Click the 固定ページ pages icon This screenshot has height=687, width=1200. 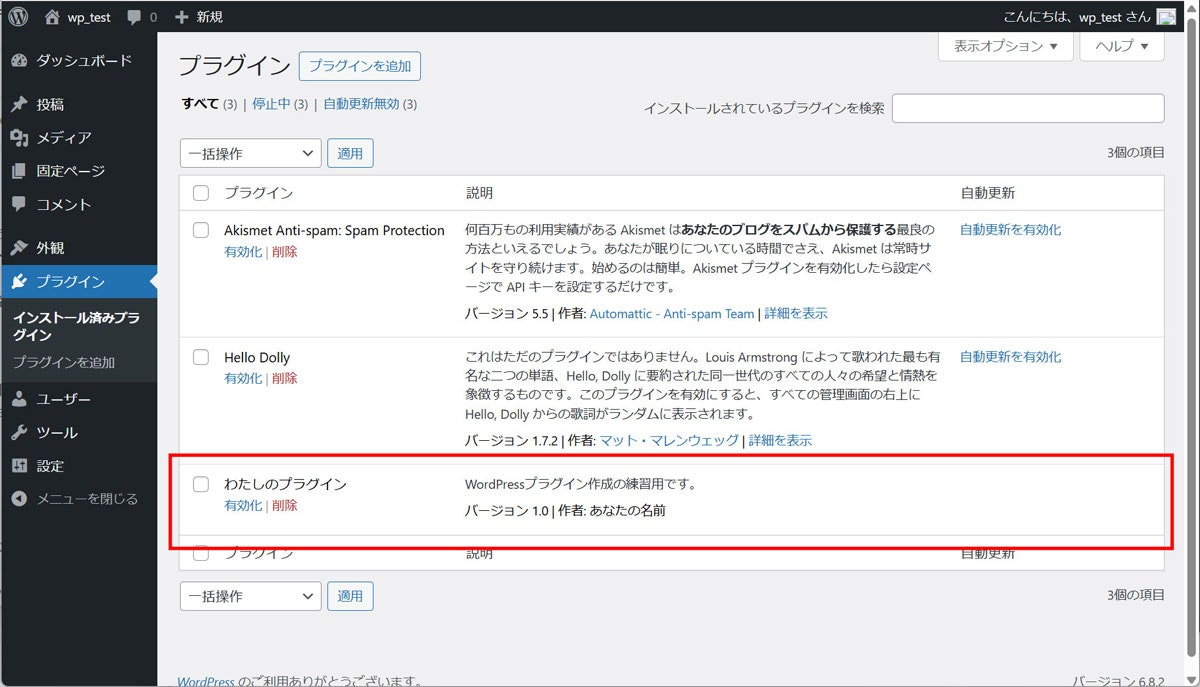pyautogui.click(x=19, y=171)
